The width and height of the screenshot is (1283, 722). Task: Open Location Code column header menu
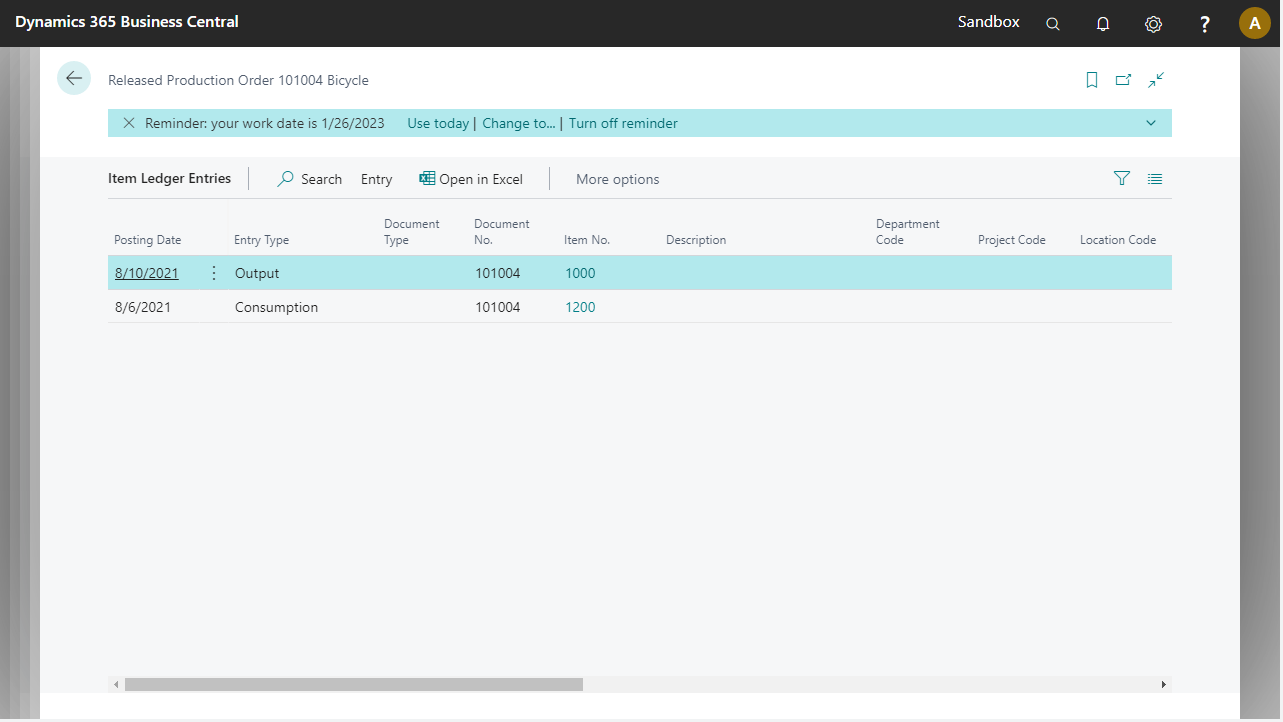pyautogui.click(x=1118, y=240)
